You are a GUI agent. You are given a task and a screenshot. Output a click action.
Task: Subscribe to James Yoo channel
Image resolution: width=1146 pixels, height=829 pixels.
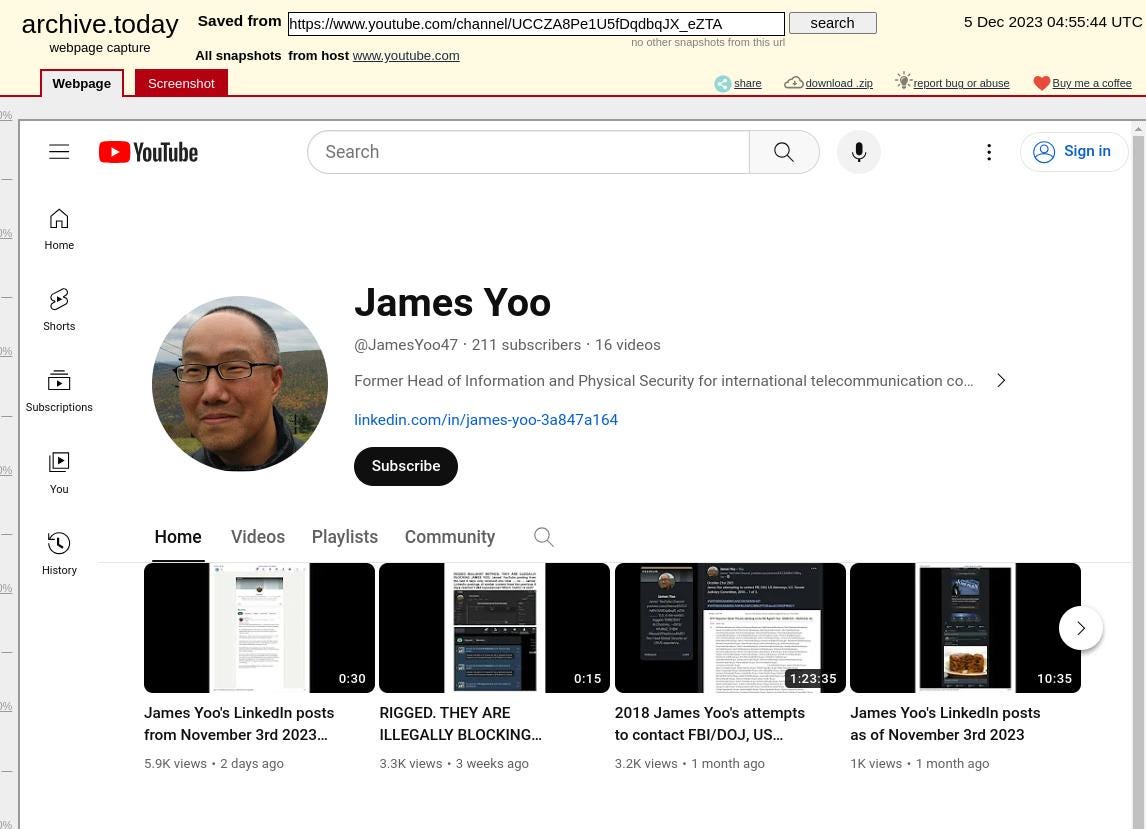(406, 466)
